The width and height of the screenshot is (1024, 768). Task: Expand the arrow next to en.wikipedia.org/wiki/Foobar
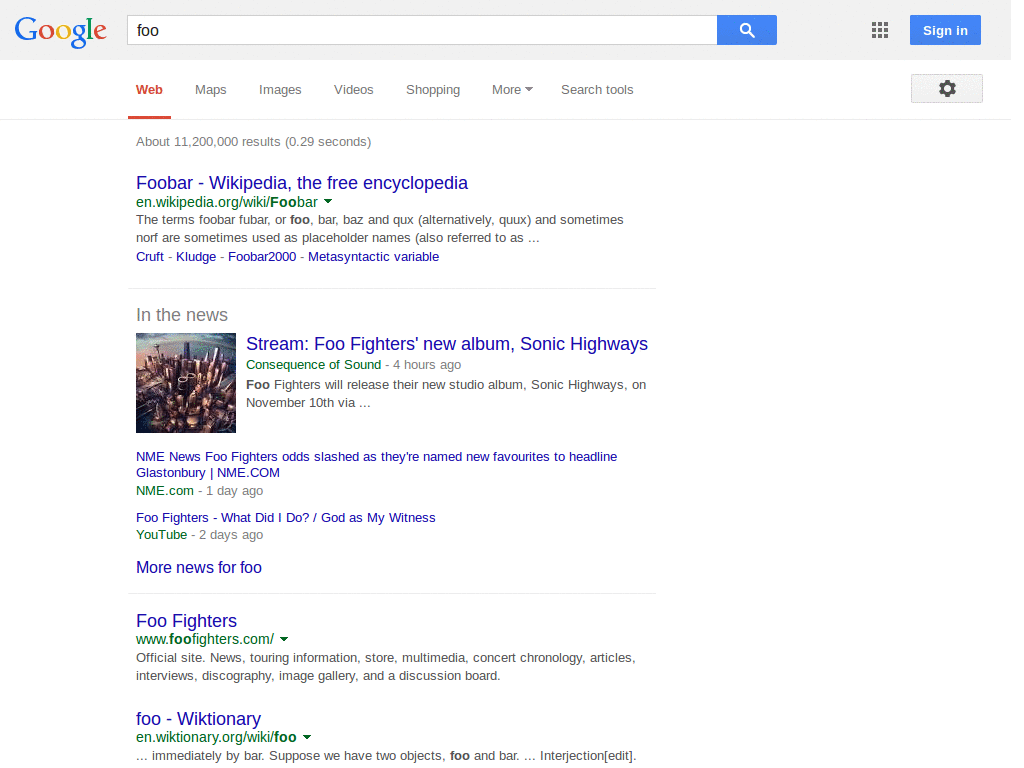click(328, 202)
